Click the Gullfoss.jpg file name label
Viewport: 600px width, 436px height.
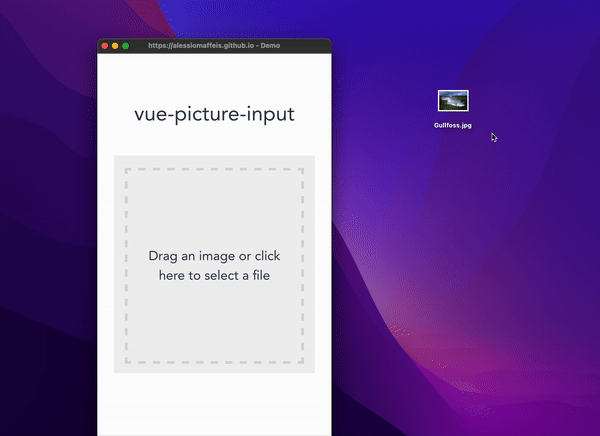453,125
